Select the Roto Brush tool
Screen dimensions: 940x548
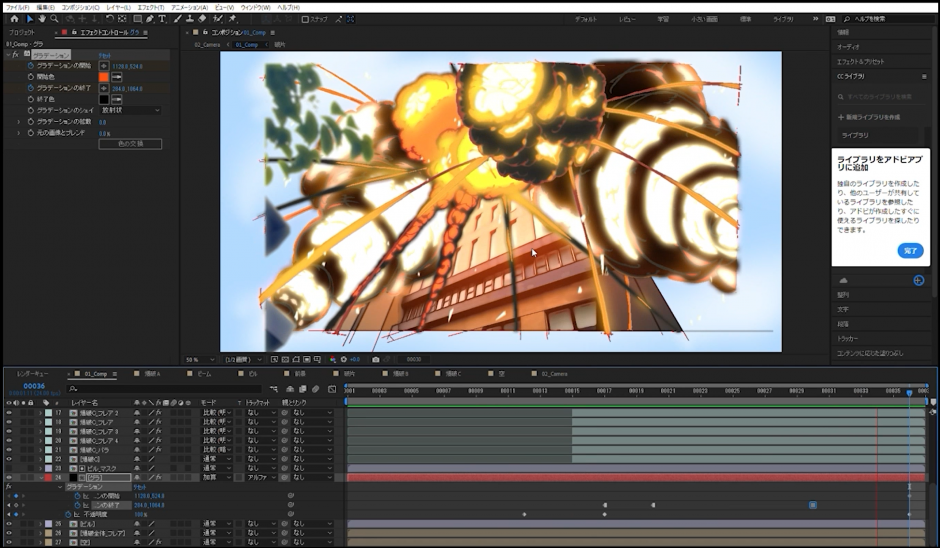pyautogui.click(x=218, y=19)
